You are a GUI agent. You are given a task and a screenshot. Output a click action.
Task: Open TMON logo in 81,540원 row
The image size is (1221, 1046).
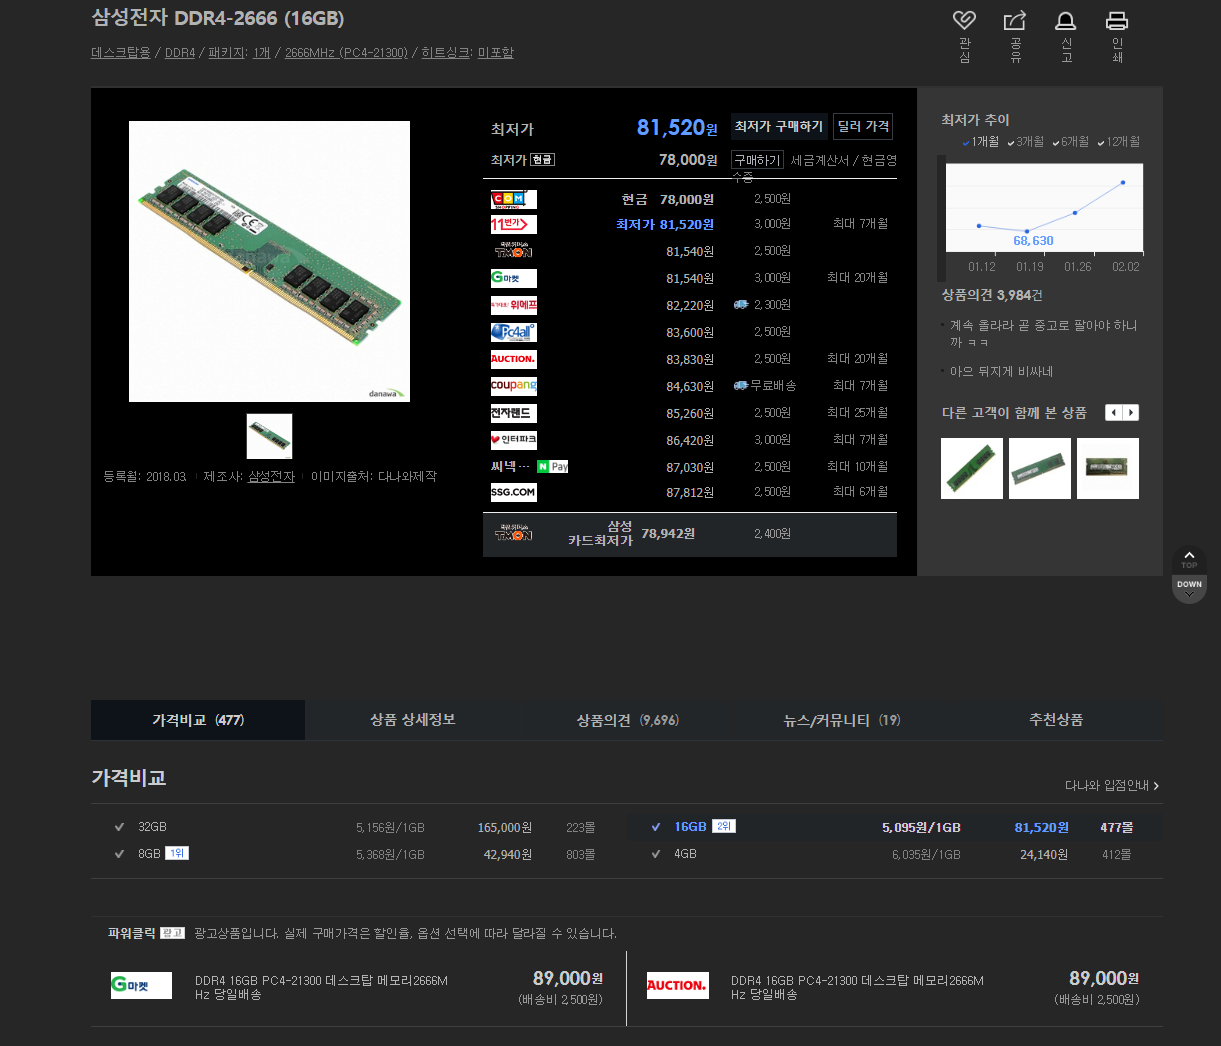click(514, 251)
